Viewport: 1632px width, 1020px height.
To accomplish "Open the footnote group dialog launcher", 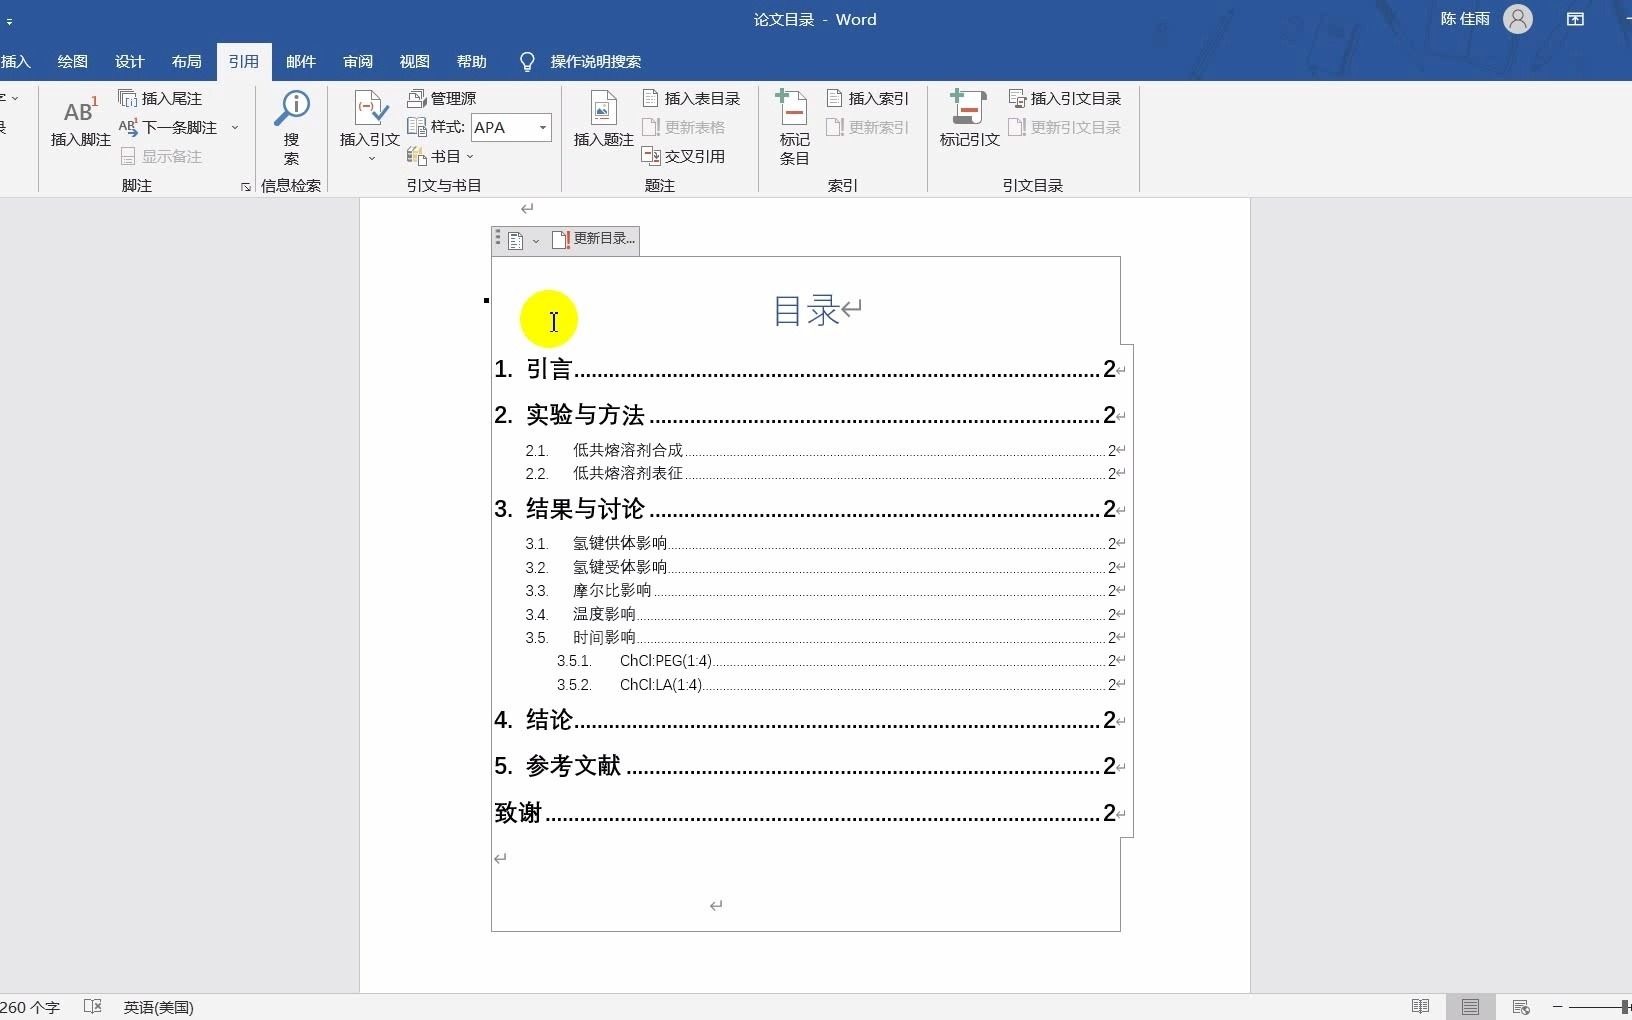I will (x=246, y=187).
